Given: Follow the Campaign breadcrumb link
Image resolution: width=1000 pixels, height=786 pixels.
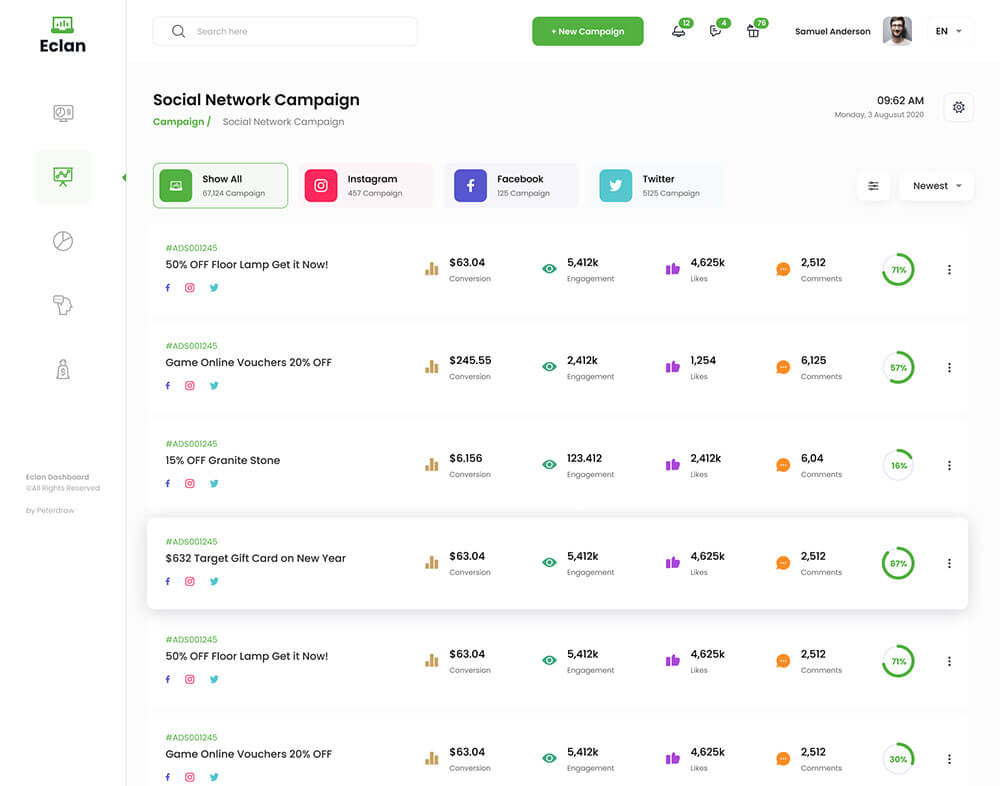Looking at the screenshot, I should (178, 122).
